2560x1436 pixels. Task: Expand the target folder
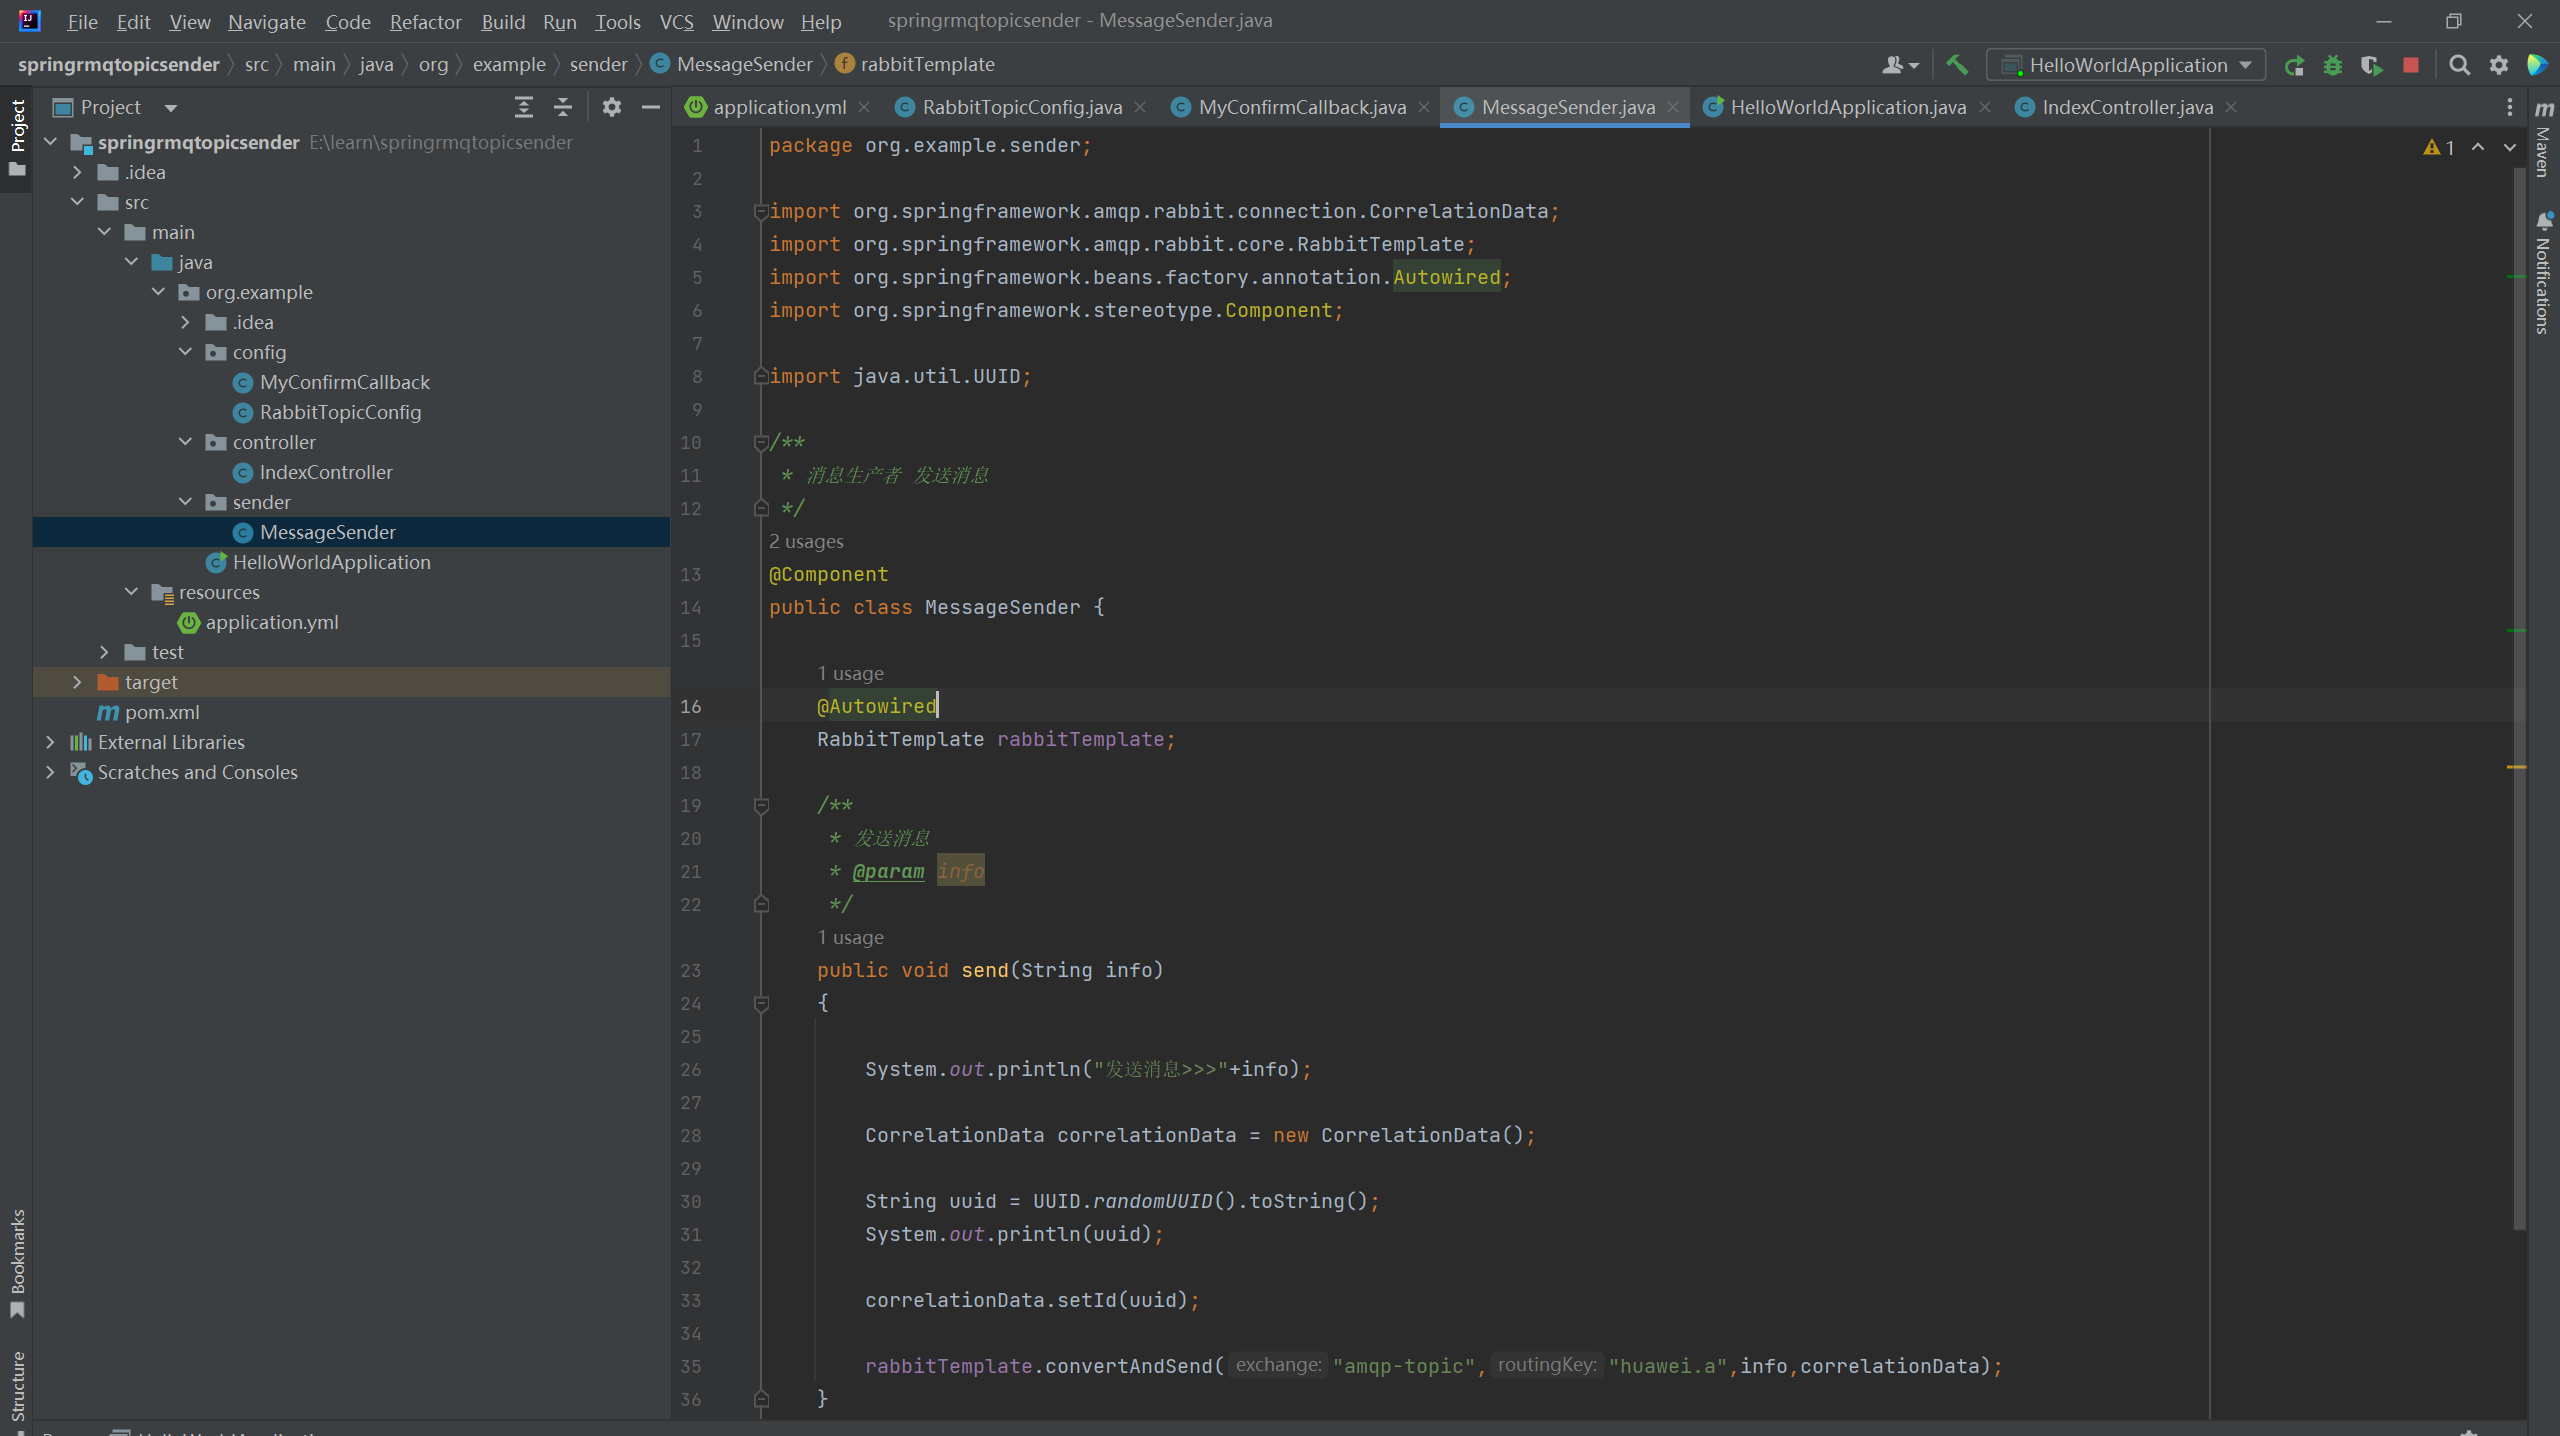[77, 682]
